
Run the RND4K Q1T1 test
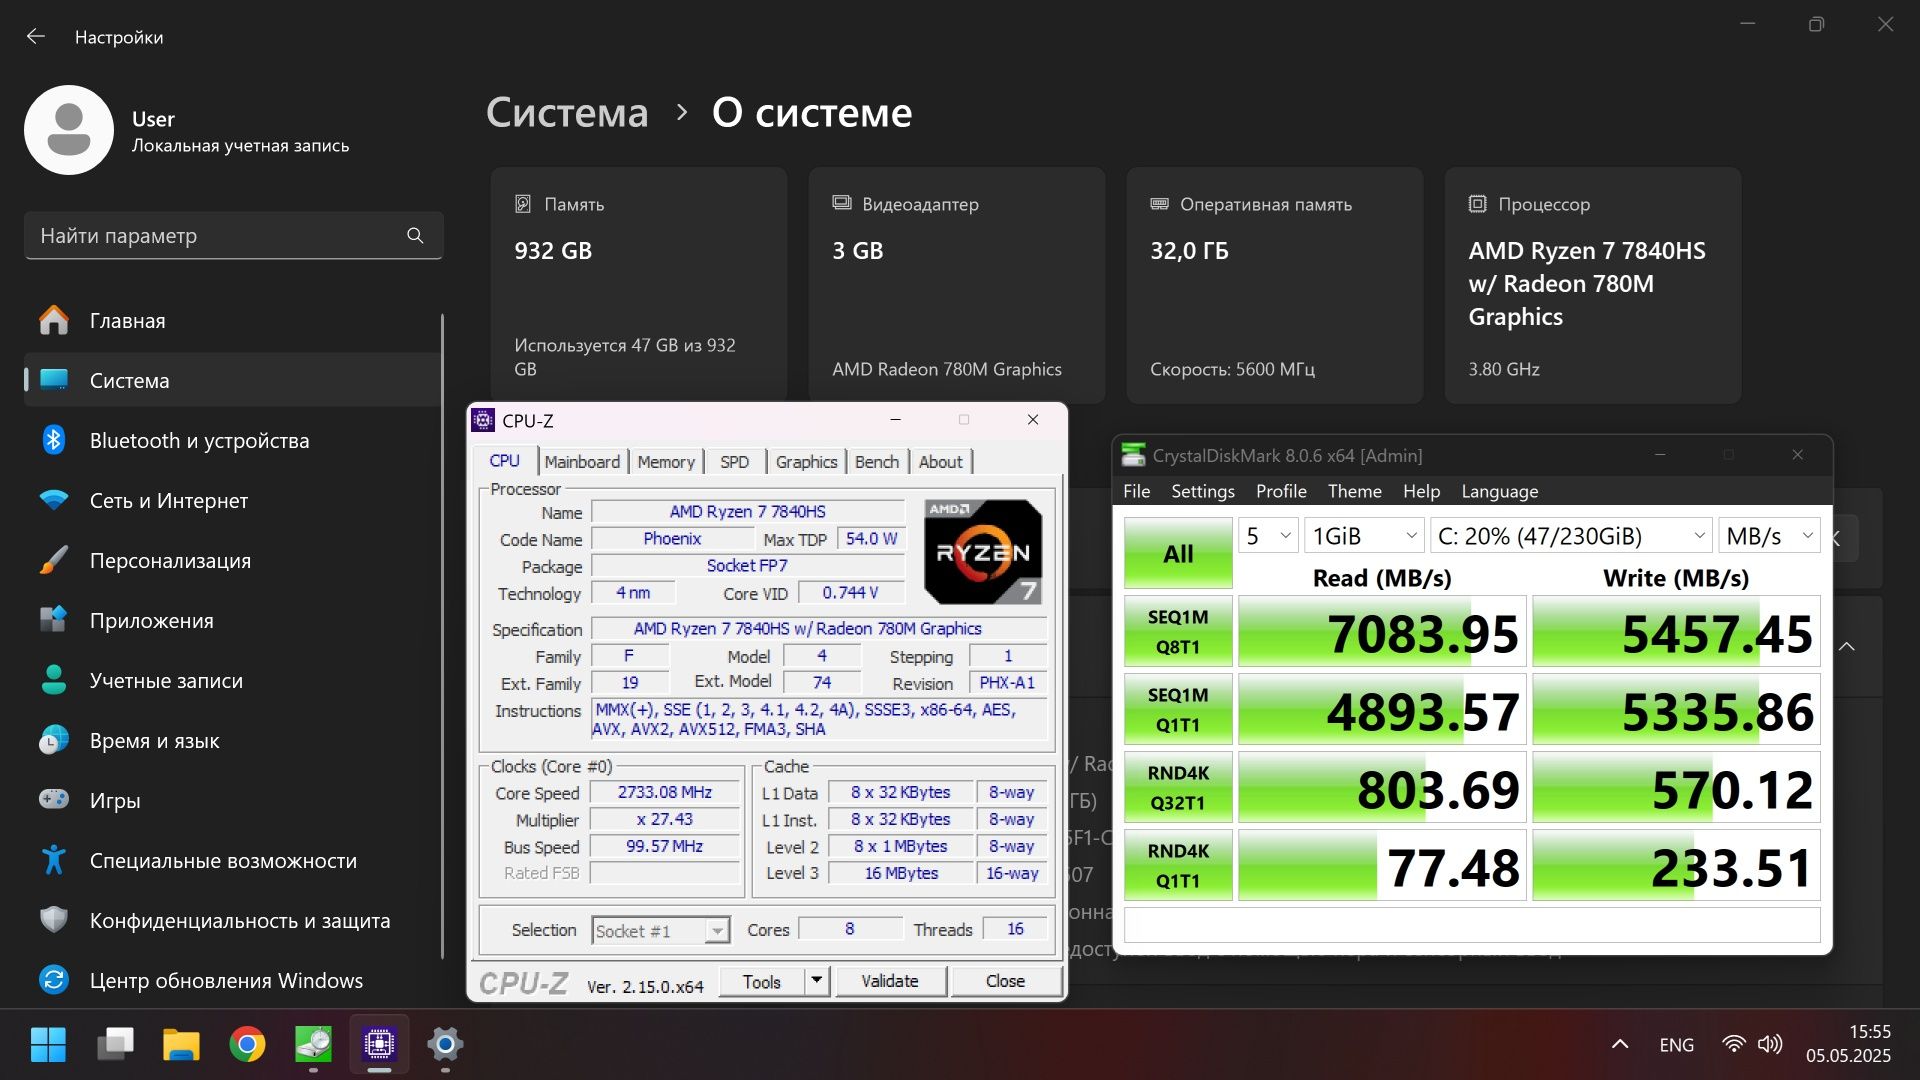[x=1178, y=866]
